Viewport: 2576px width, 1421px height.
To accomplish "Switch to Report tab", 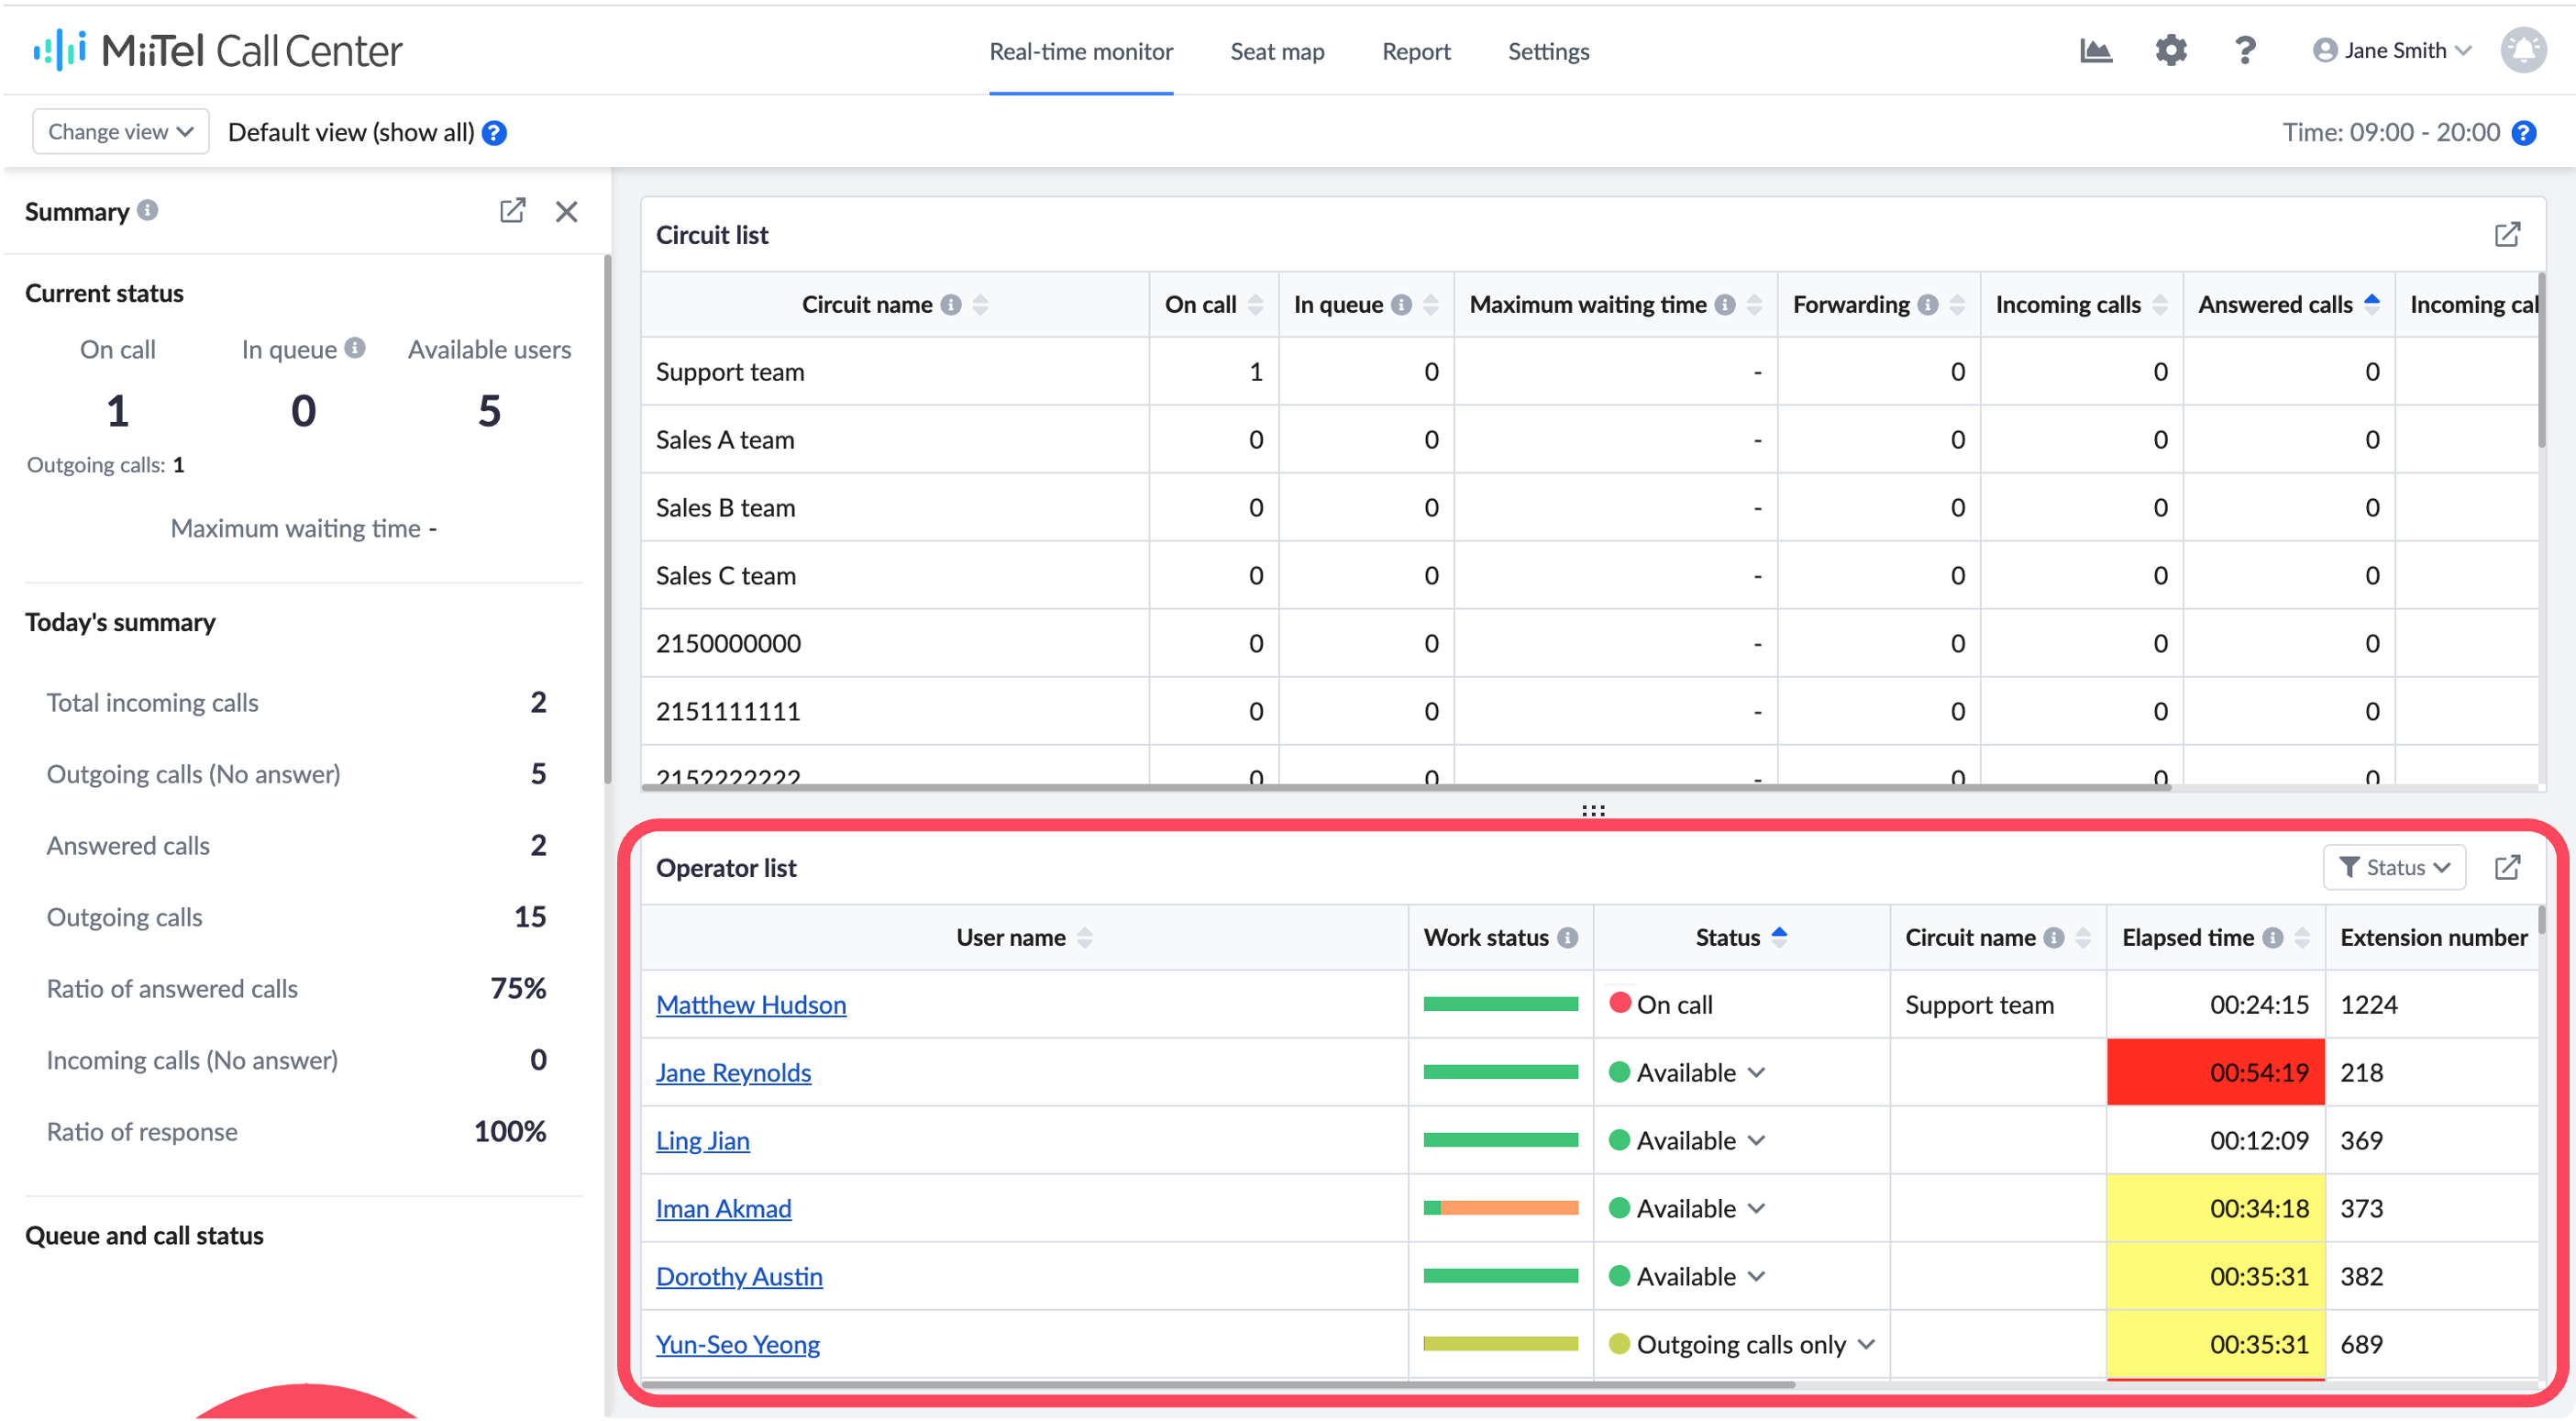I will click(1415, 51).
